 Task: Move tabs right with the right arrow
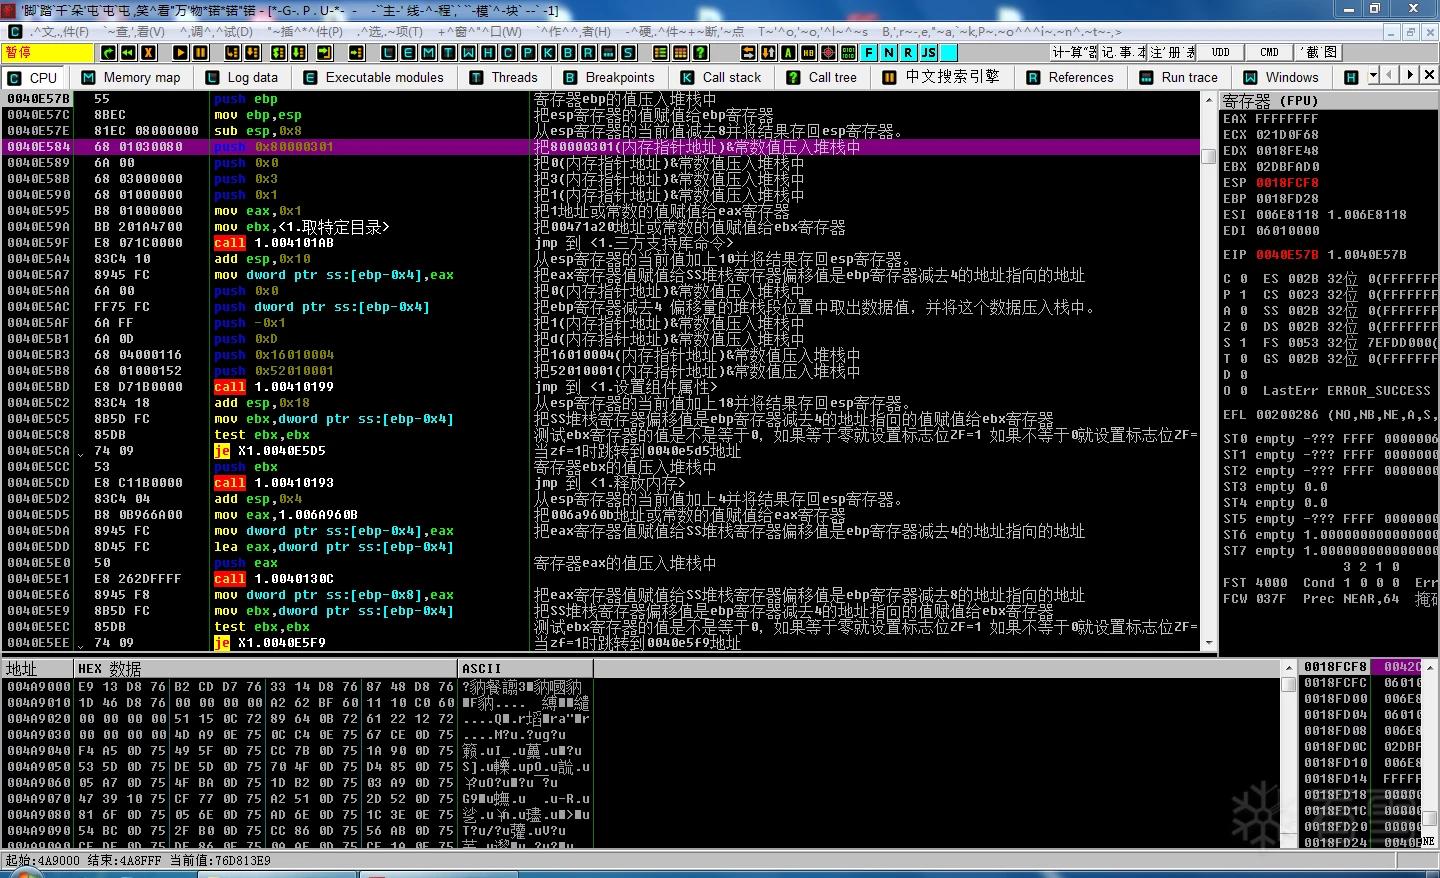click(1410, 76)
